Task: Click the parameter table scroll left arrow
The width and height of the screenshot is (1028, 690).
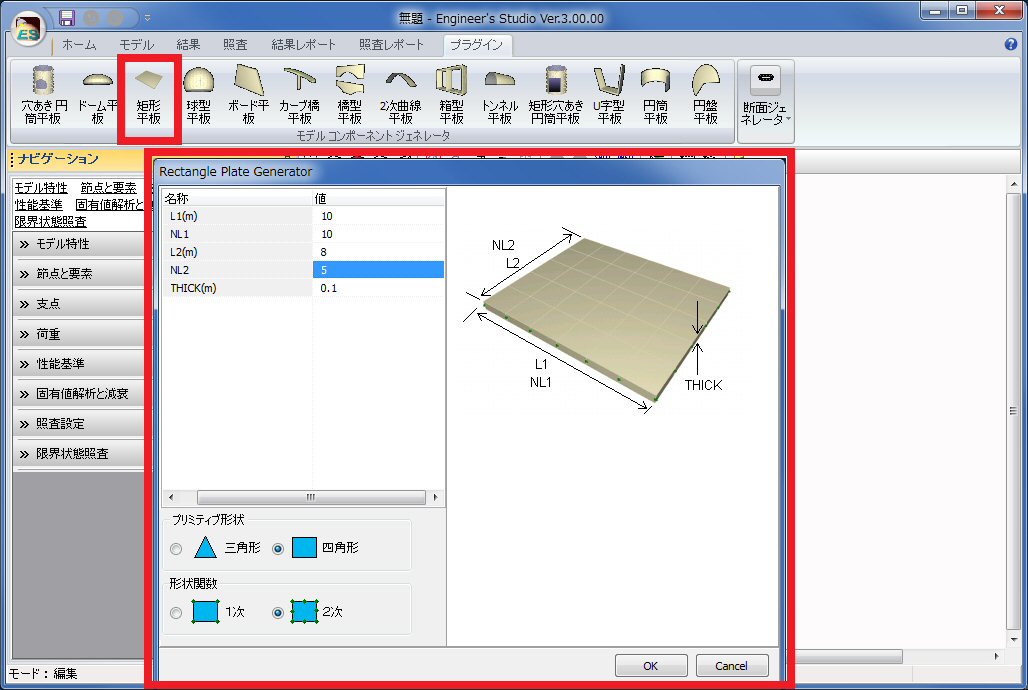Action: 171,497
